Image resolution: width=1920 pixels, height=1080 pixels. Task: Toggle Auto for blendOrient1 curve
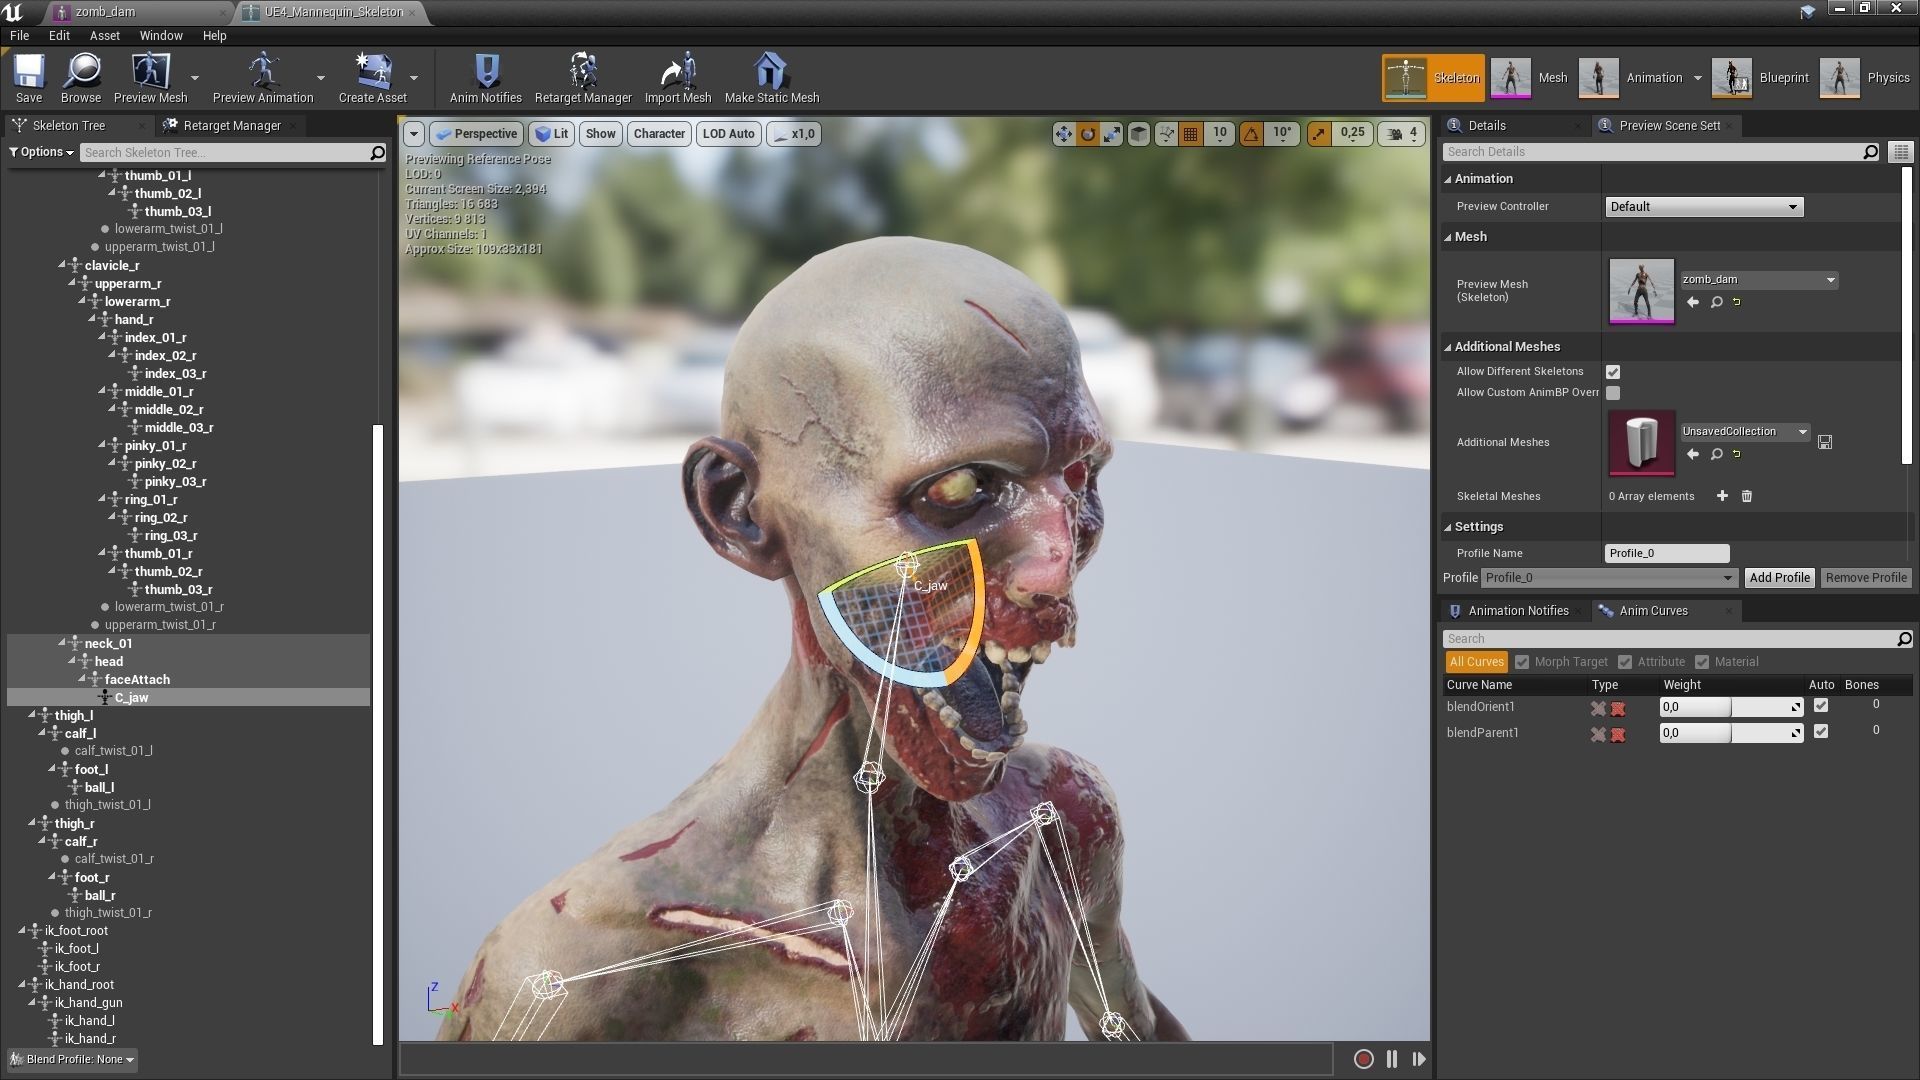(1821, 706)
